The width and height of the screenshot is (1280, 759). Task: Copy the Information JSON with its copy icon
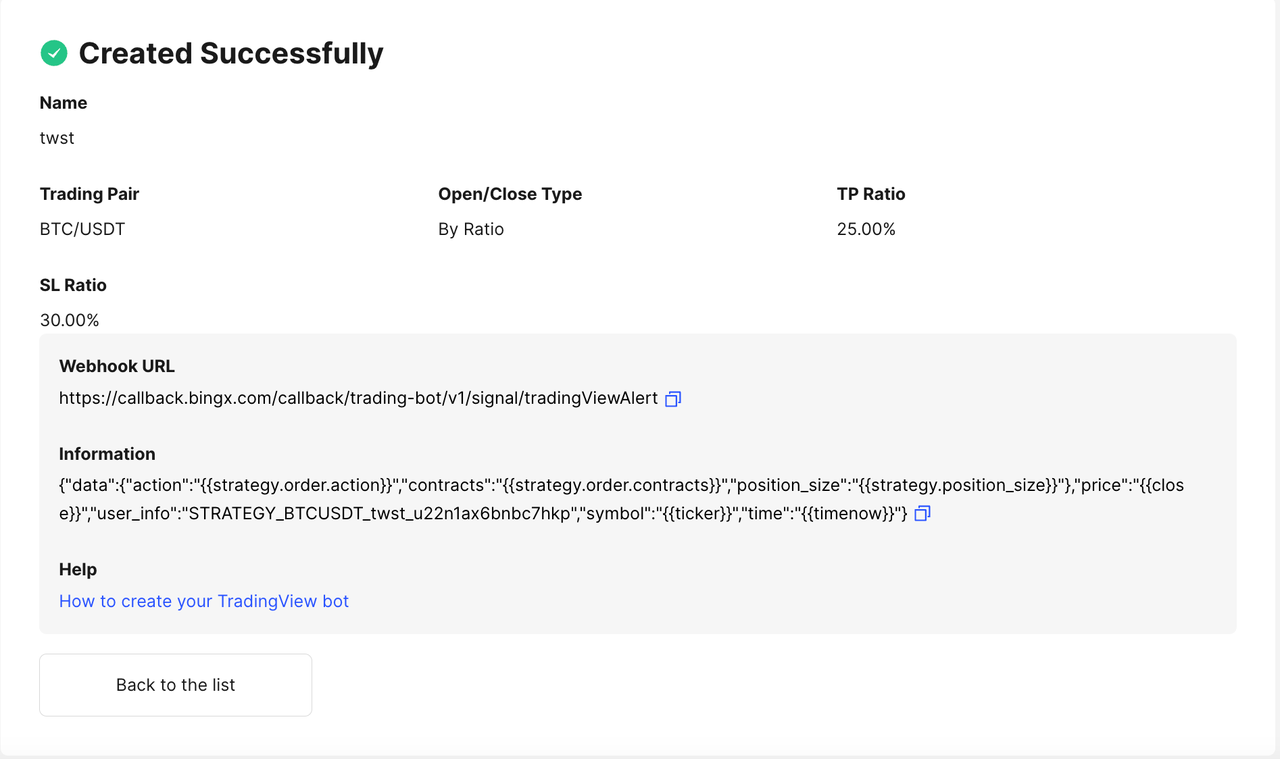tap(922, 514)
